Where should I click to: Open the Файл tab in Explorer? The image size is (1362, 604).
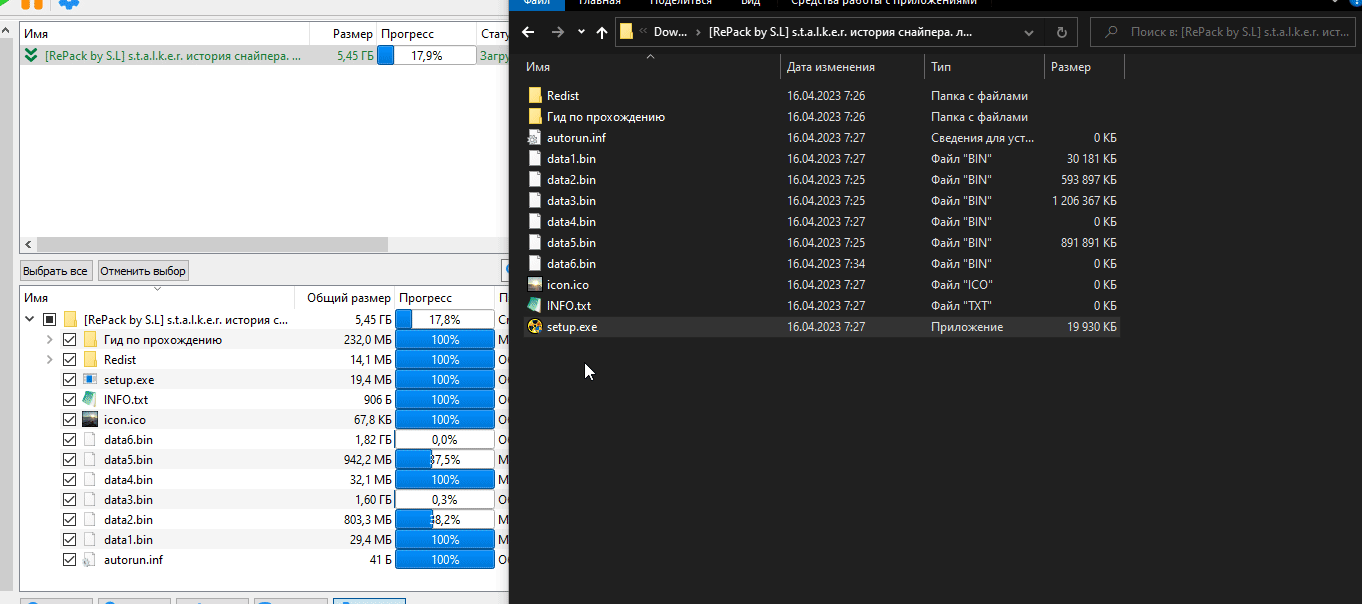[x=536, y=3]
